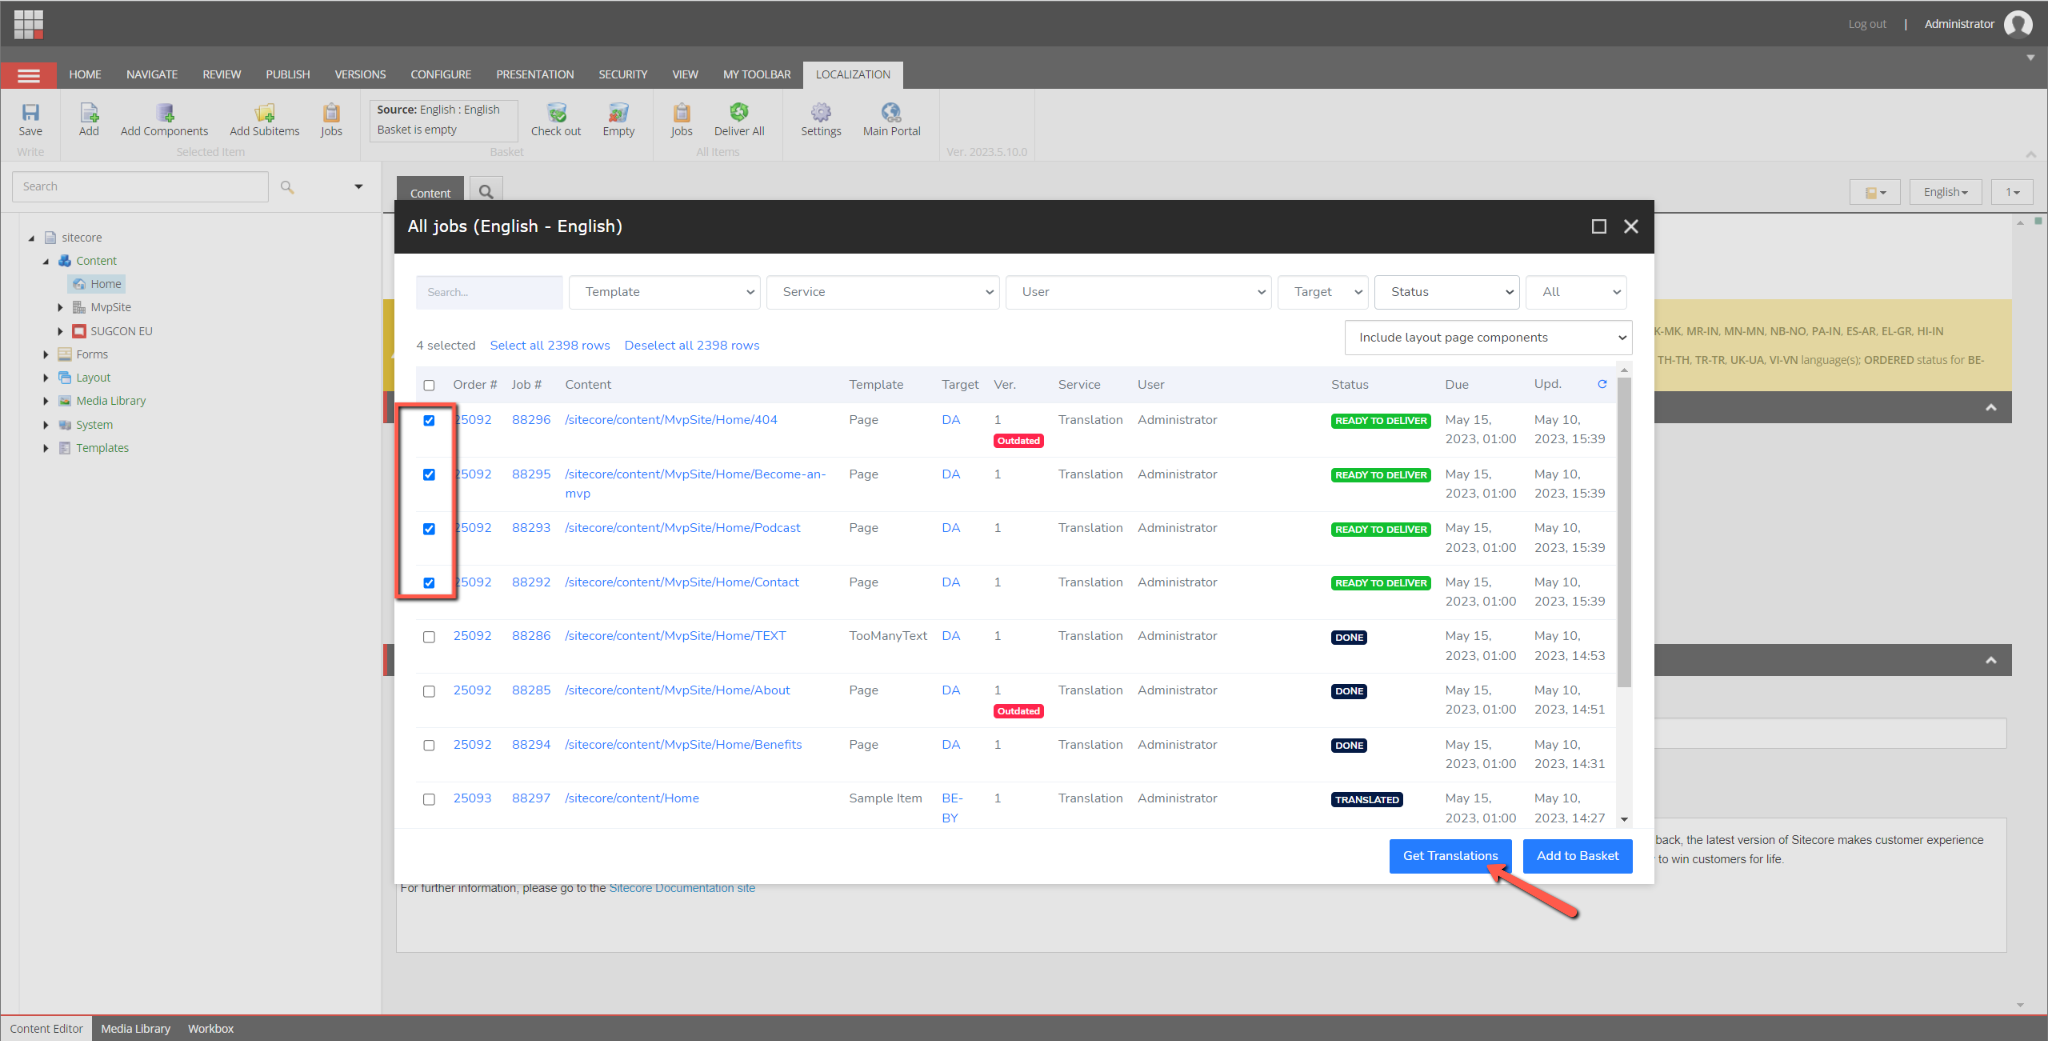This screenshot has height=1041, width=2048.
Task: Click the Log out link
Action: [1867, 24]
